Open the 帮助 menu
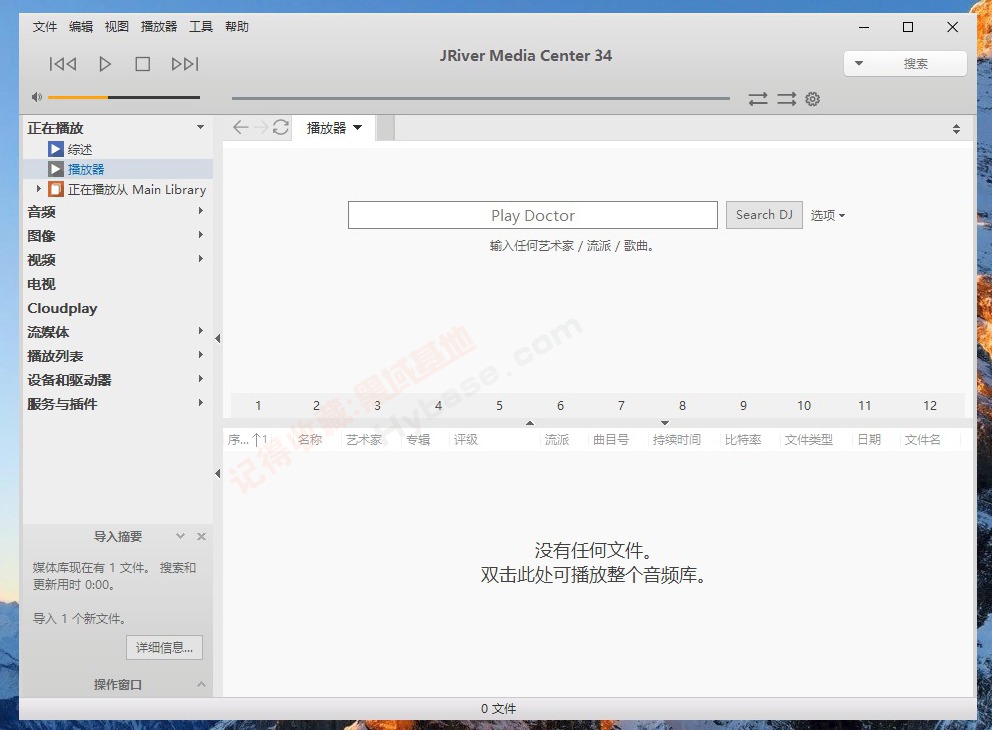Viewport: 992px width, 730px height. pos(237,27)
